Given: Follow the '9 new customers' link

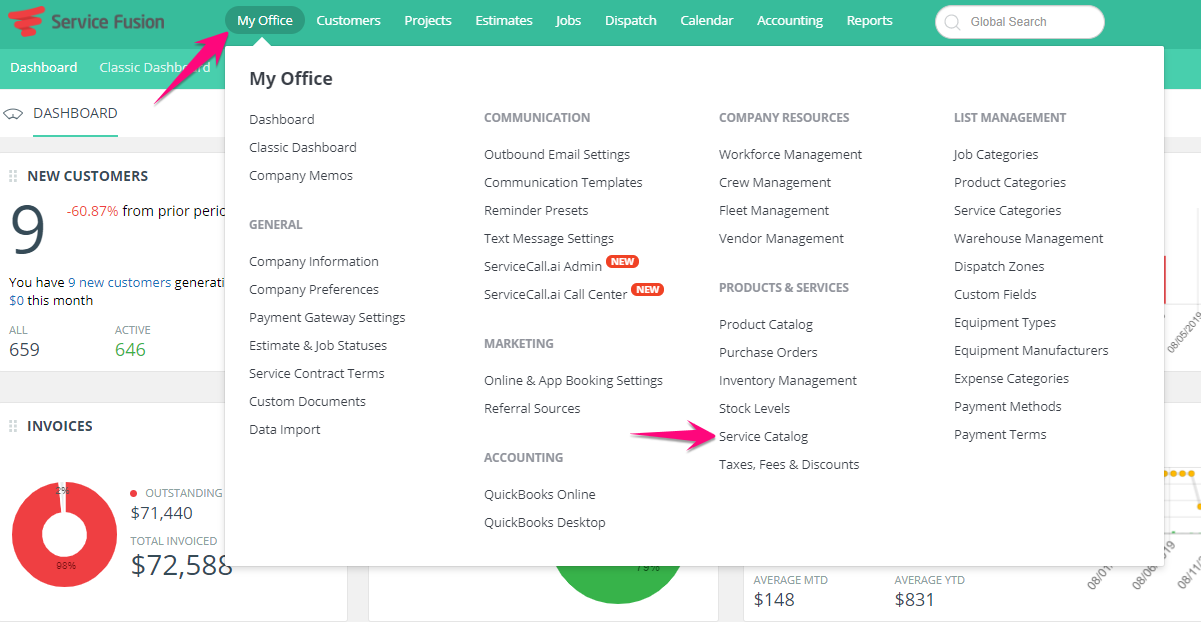Looking at the screenshot, I should coord(119,283).
